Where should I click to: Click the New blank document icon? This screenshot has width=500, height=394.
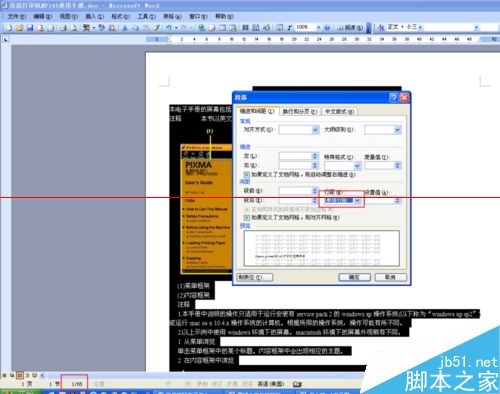[9, 28]
